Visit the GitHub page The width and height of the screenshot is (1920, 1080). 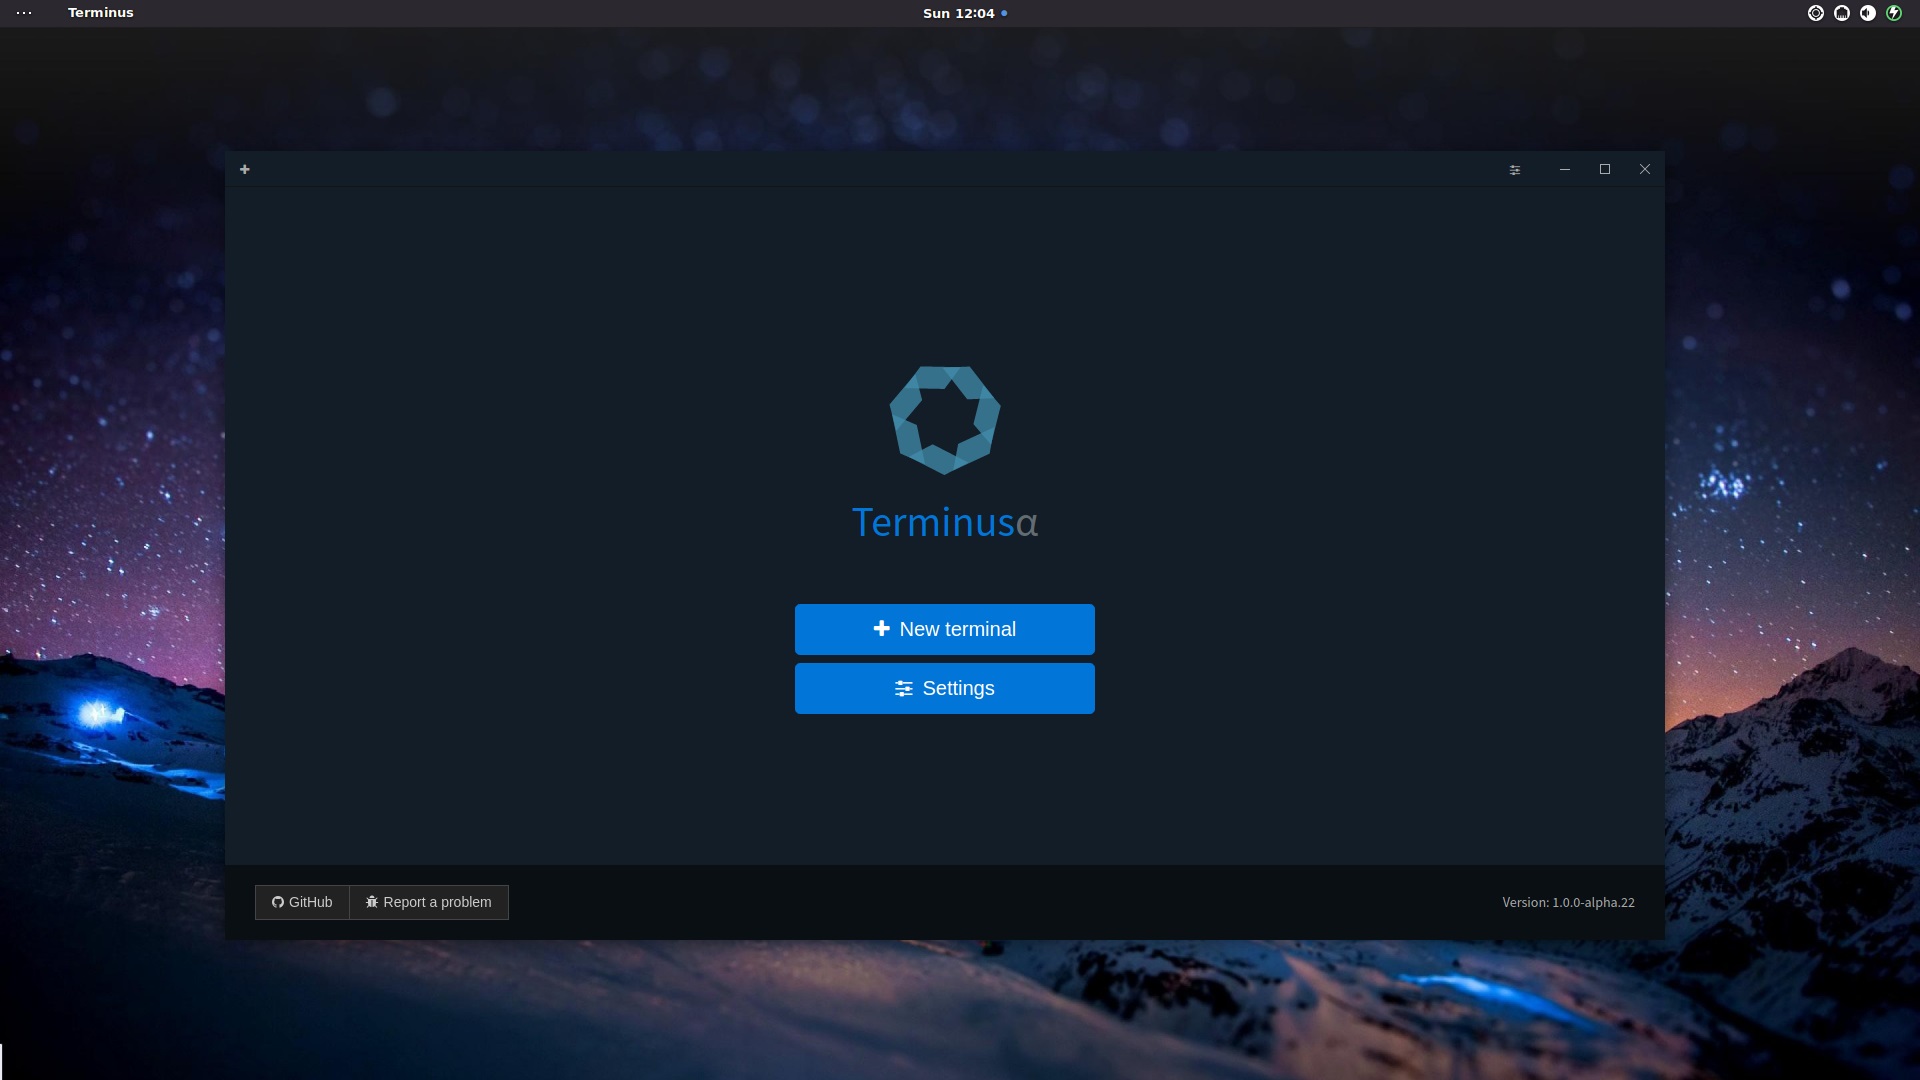pyautogui.click(x=301, y=902)
